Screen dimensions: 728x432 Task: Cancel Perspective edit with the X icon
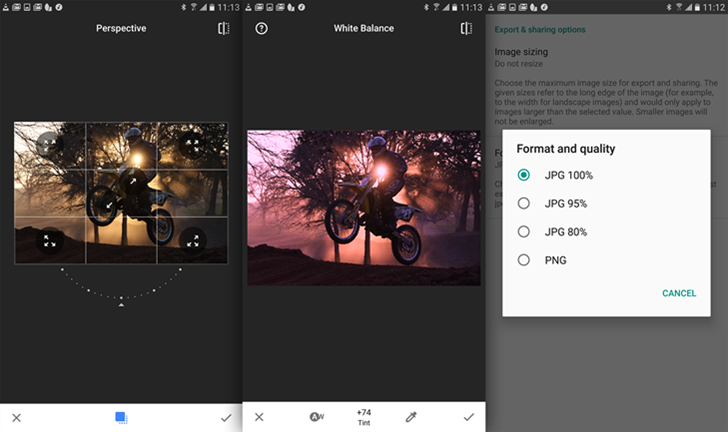16,418
